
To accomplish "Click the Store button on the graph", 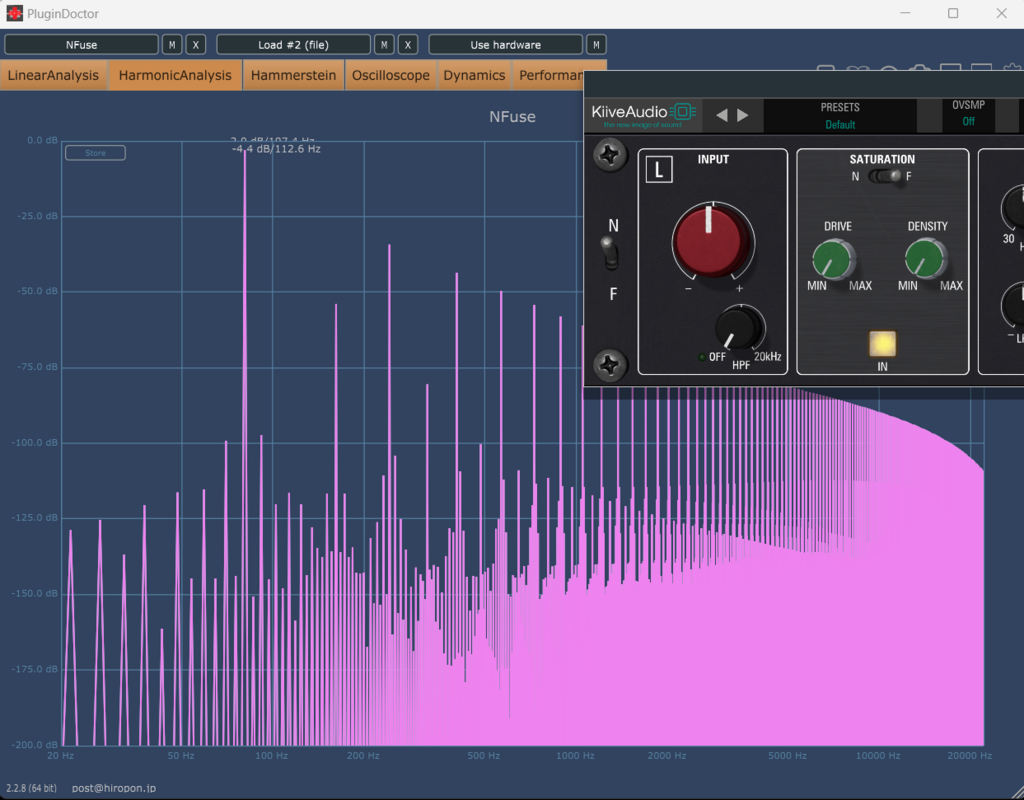I will pos(95,153).
